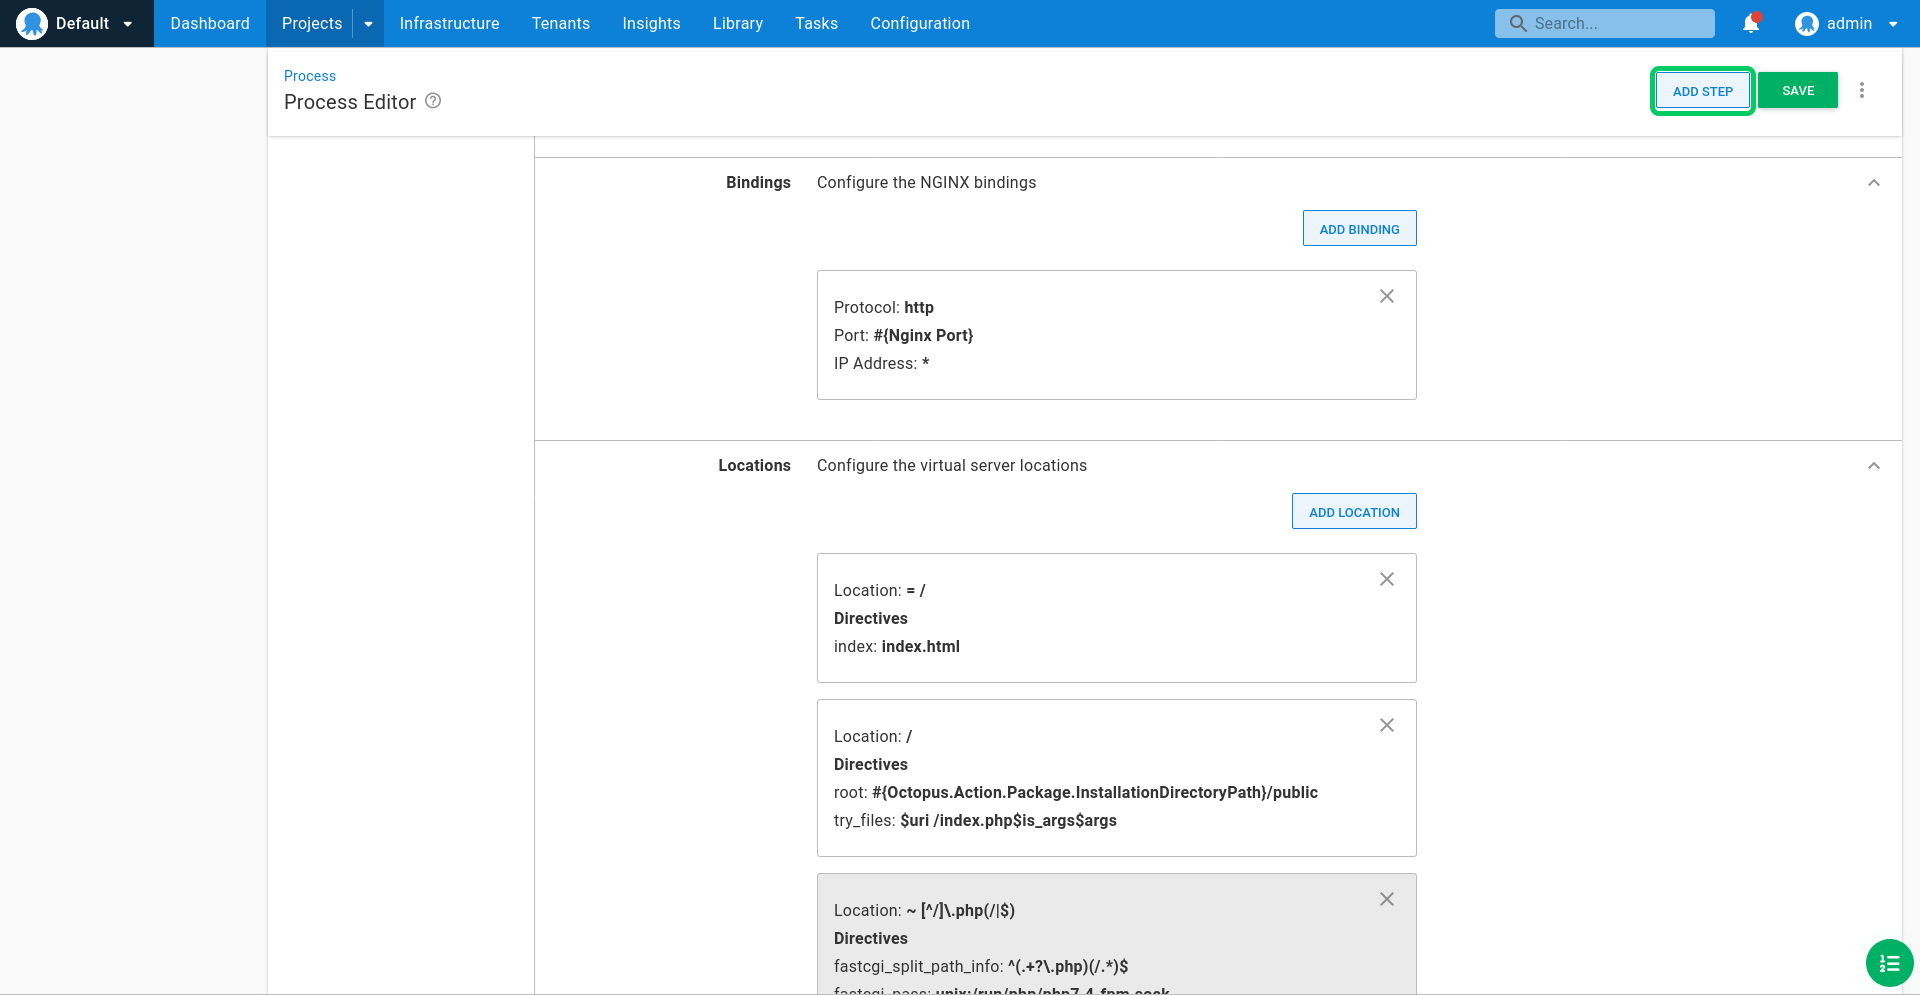Click the 'Port: #{Nginx Port}' text

click(x=903, y=335)
